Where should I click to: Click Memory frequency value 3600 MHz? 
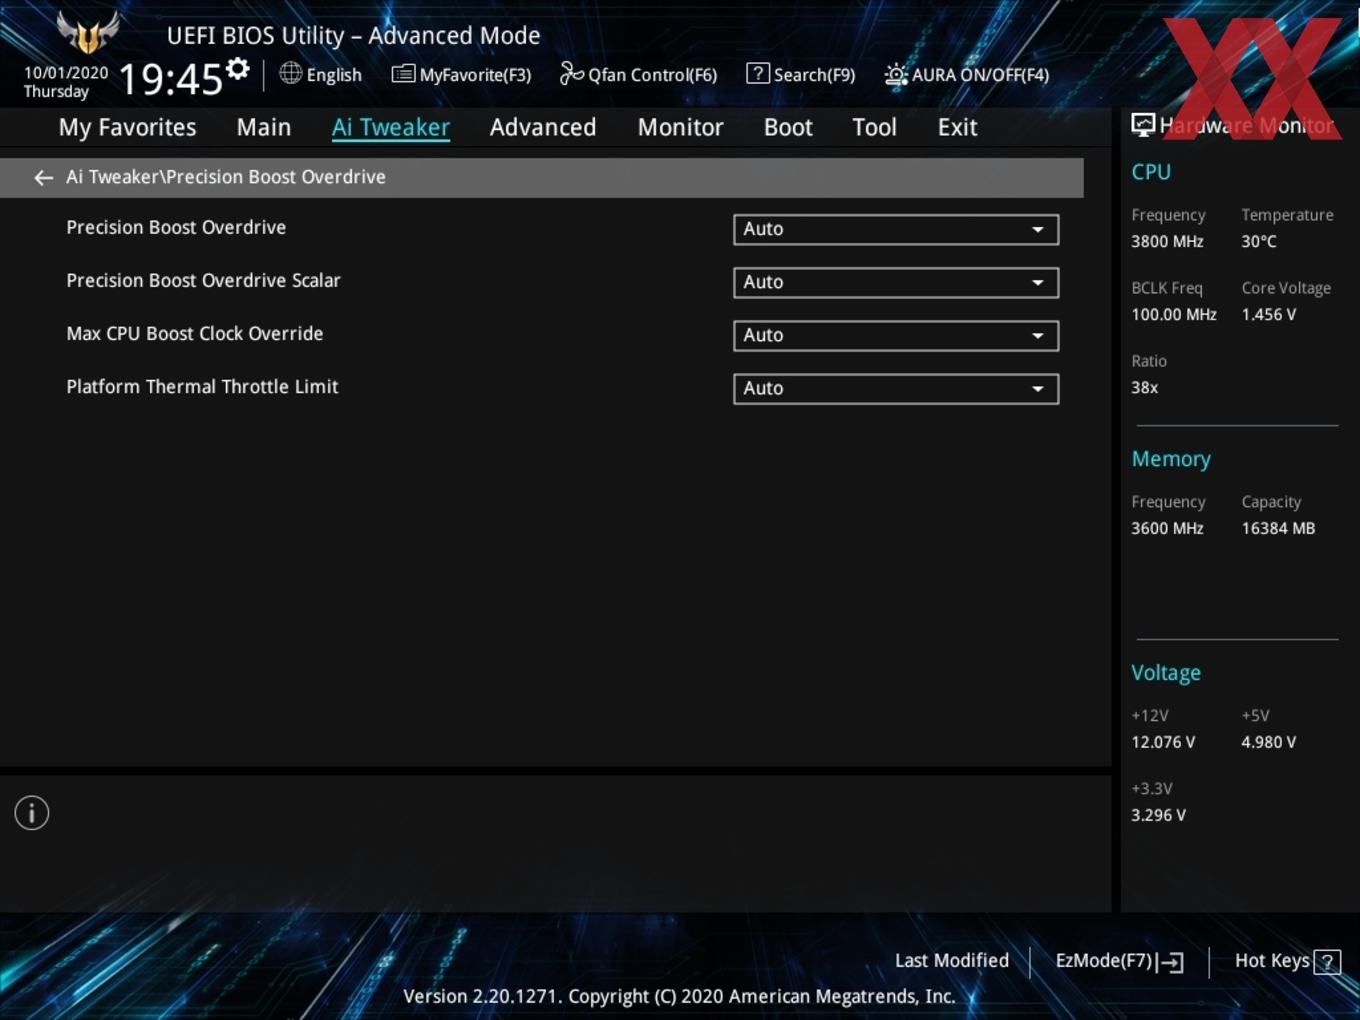click(1167, 528)
